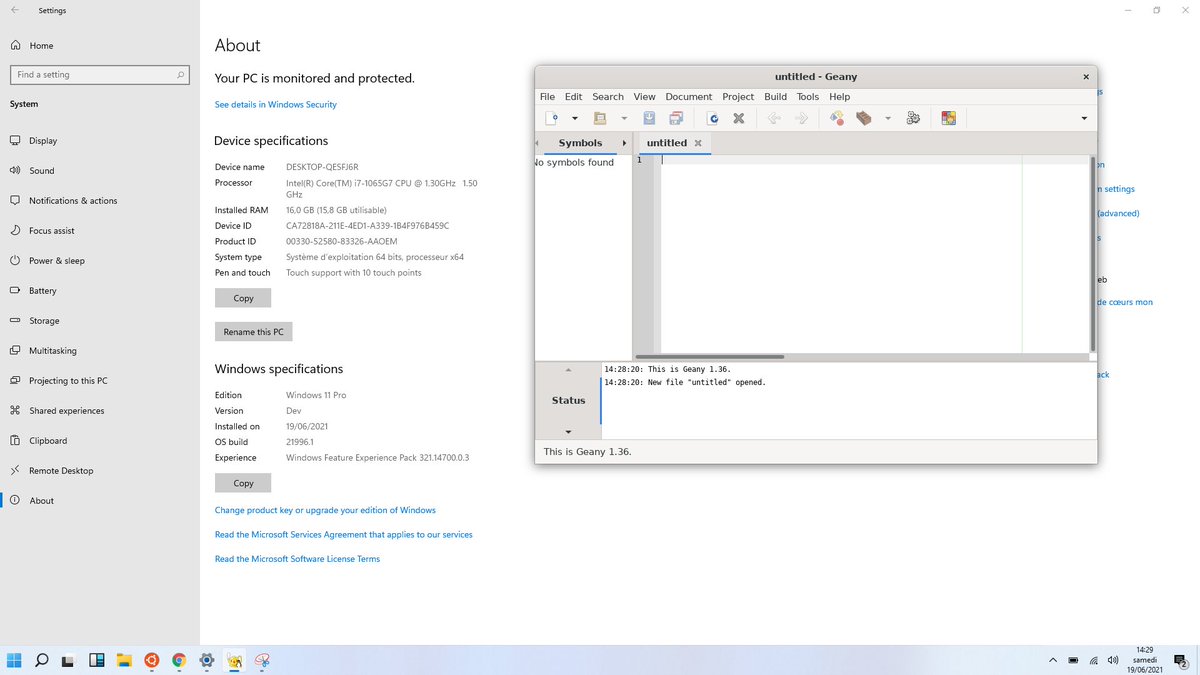Image resolution: width=1200 pixels, height=675 pixels.
Task: Click the Save file icon in Geany
Action: coord(649,118)
